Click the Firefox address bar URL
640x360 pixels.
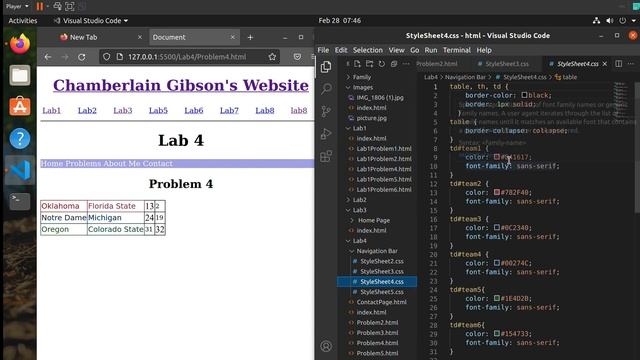[187, 57]
